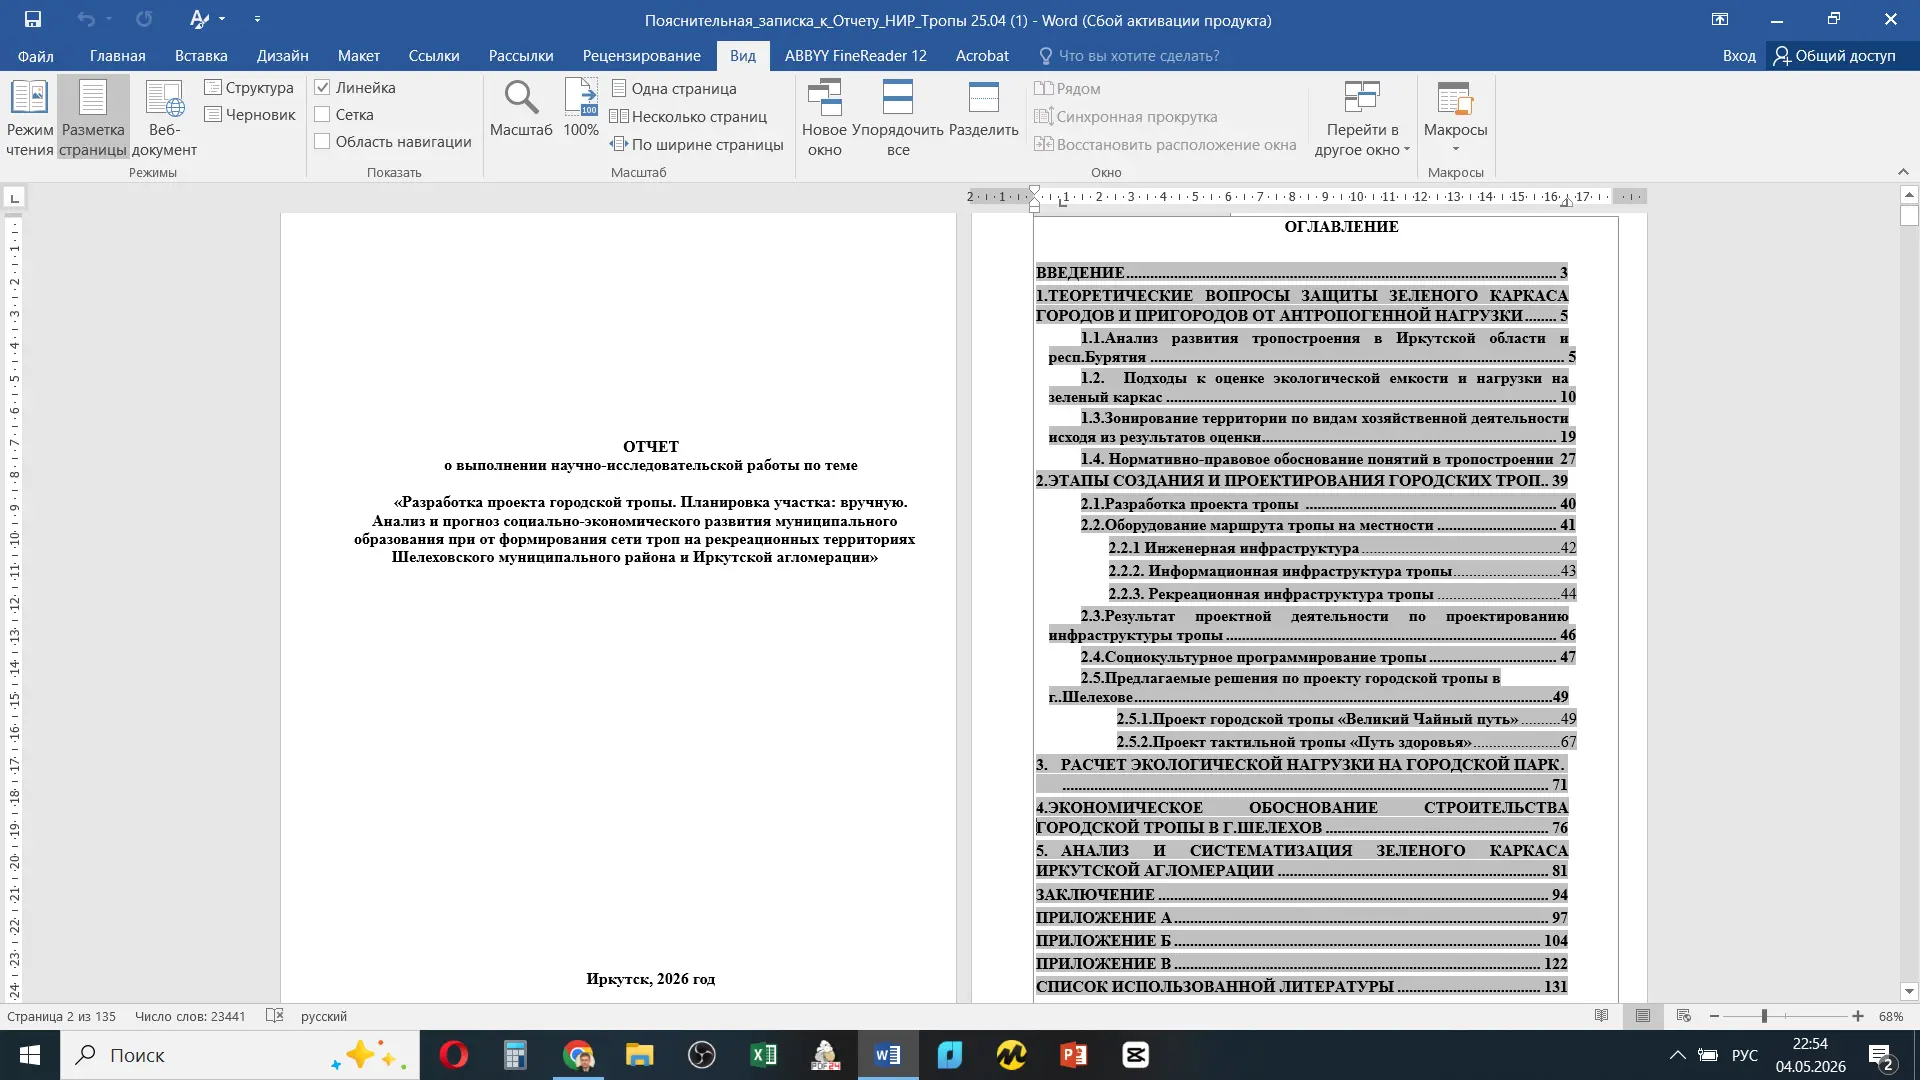Open the Calculator from taskbar
The image size is (1920, 1080).
tap(515, 1055)
